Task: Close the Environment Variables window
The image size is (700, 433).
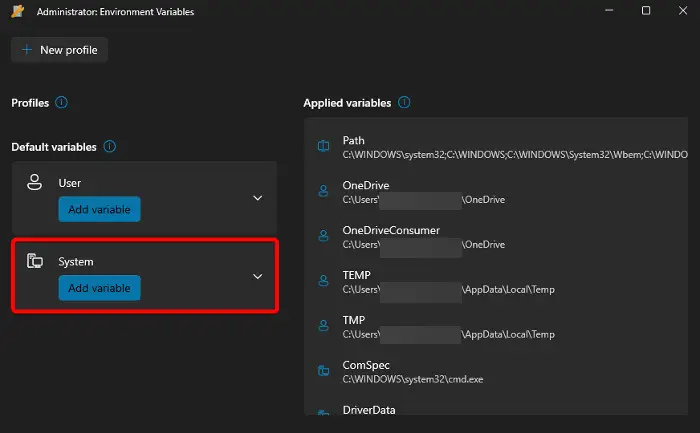Action: coord(683,11)
